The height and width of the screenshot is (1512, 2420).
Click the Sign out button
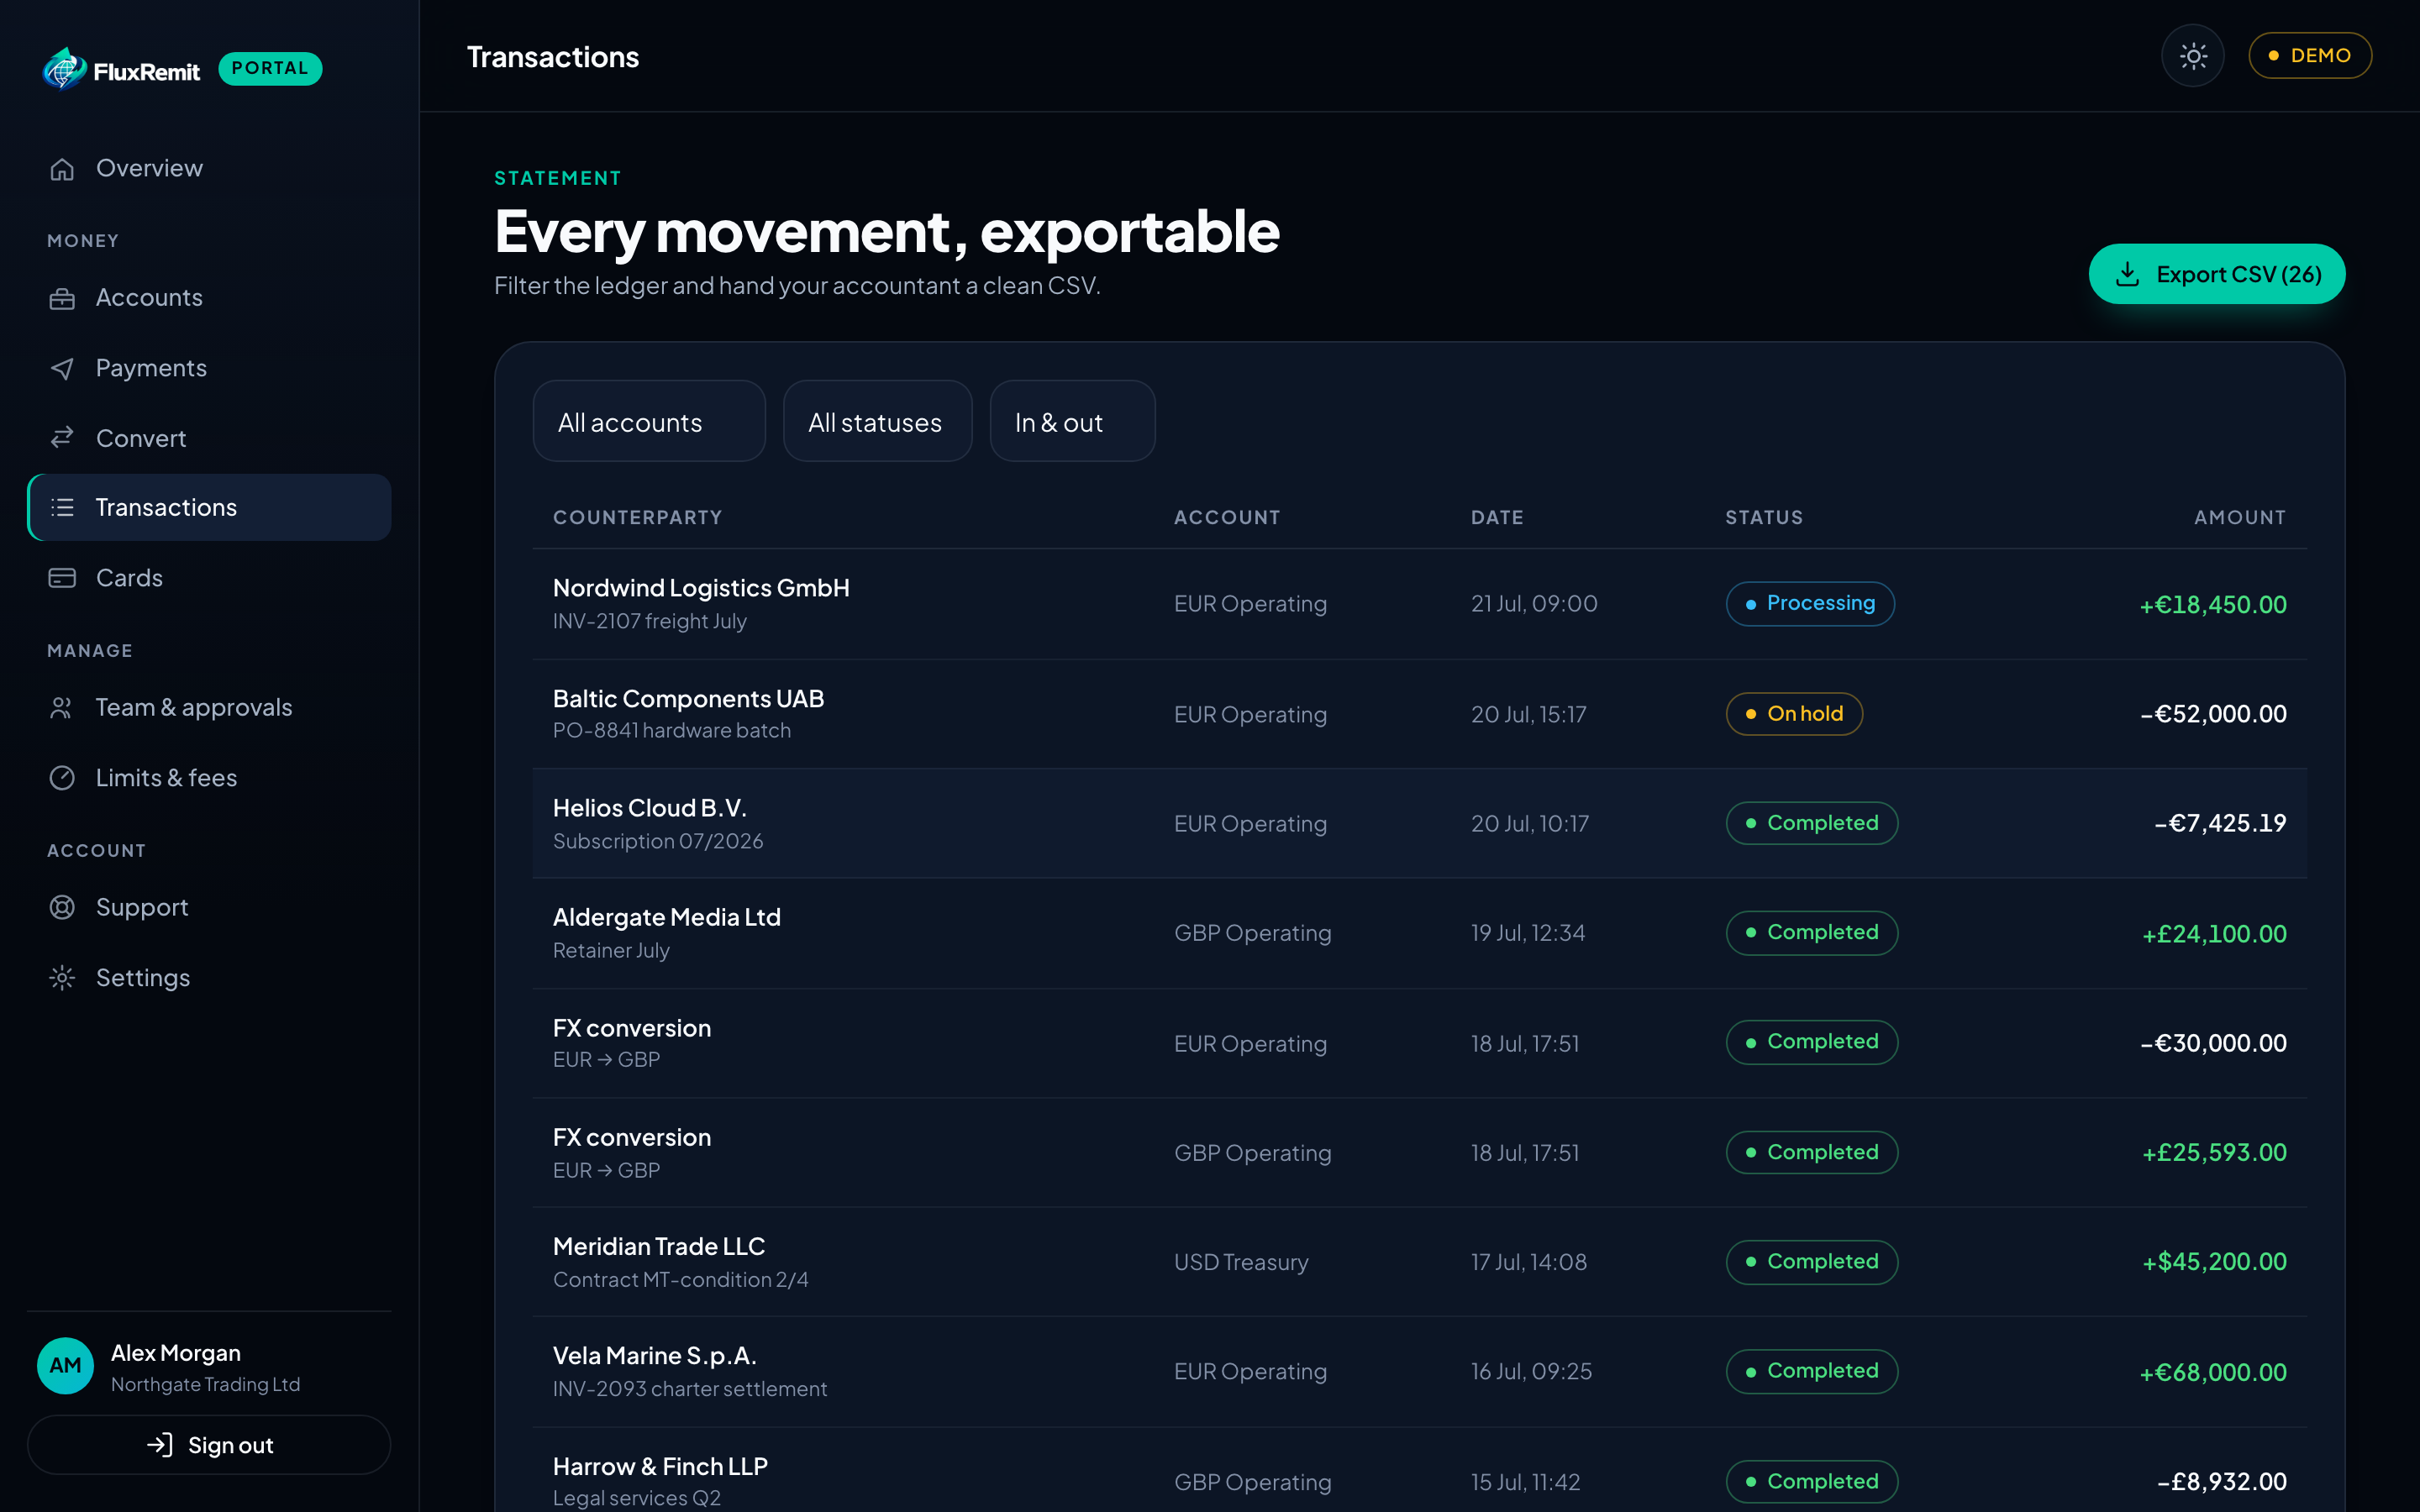209,1445
